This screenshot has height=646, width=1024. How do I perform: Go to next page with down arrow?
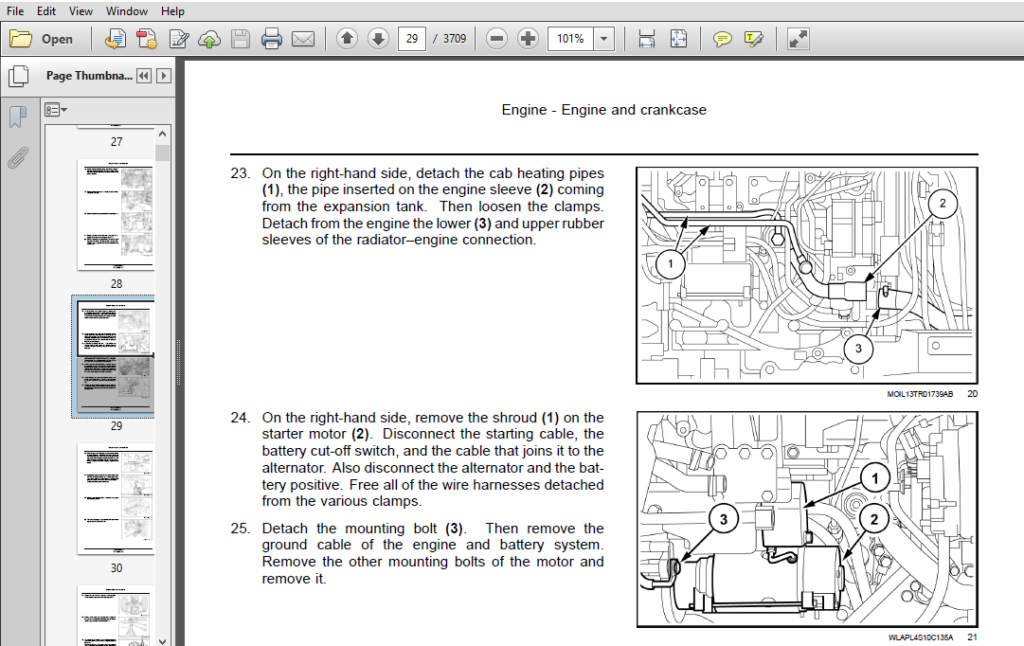click(x=378, y=39)
